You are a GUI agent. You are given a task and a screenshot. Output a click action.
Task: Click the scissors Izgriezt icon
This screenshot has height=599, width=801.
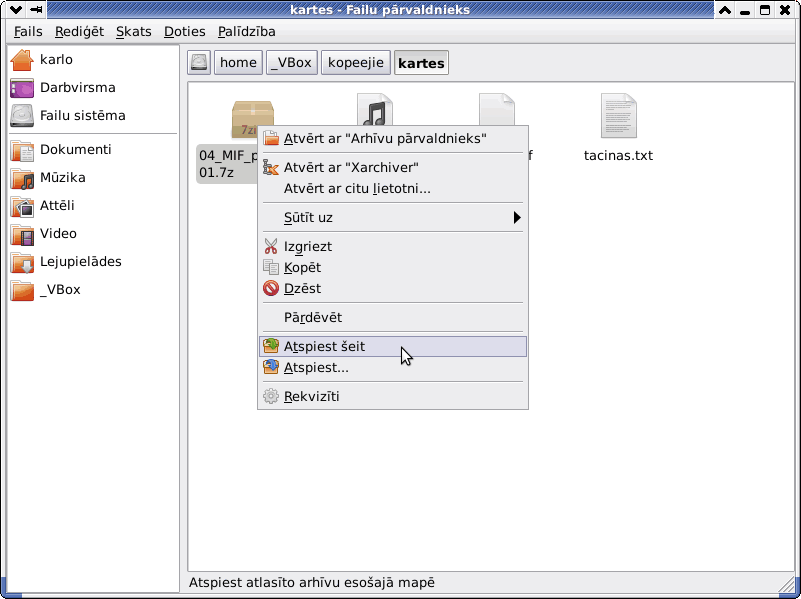coord(271,247)
